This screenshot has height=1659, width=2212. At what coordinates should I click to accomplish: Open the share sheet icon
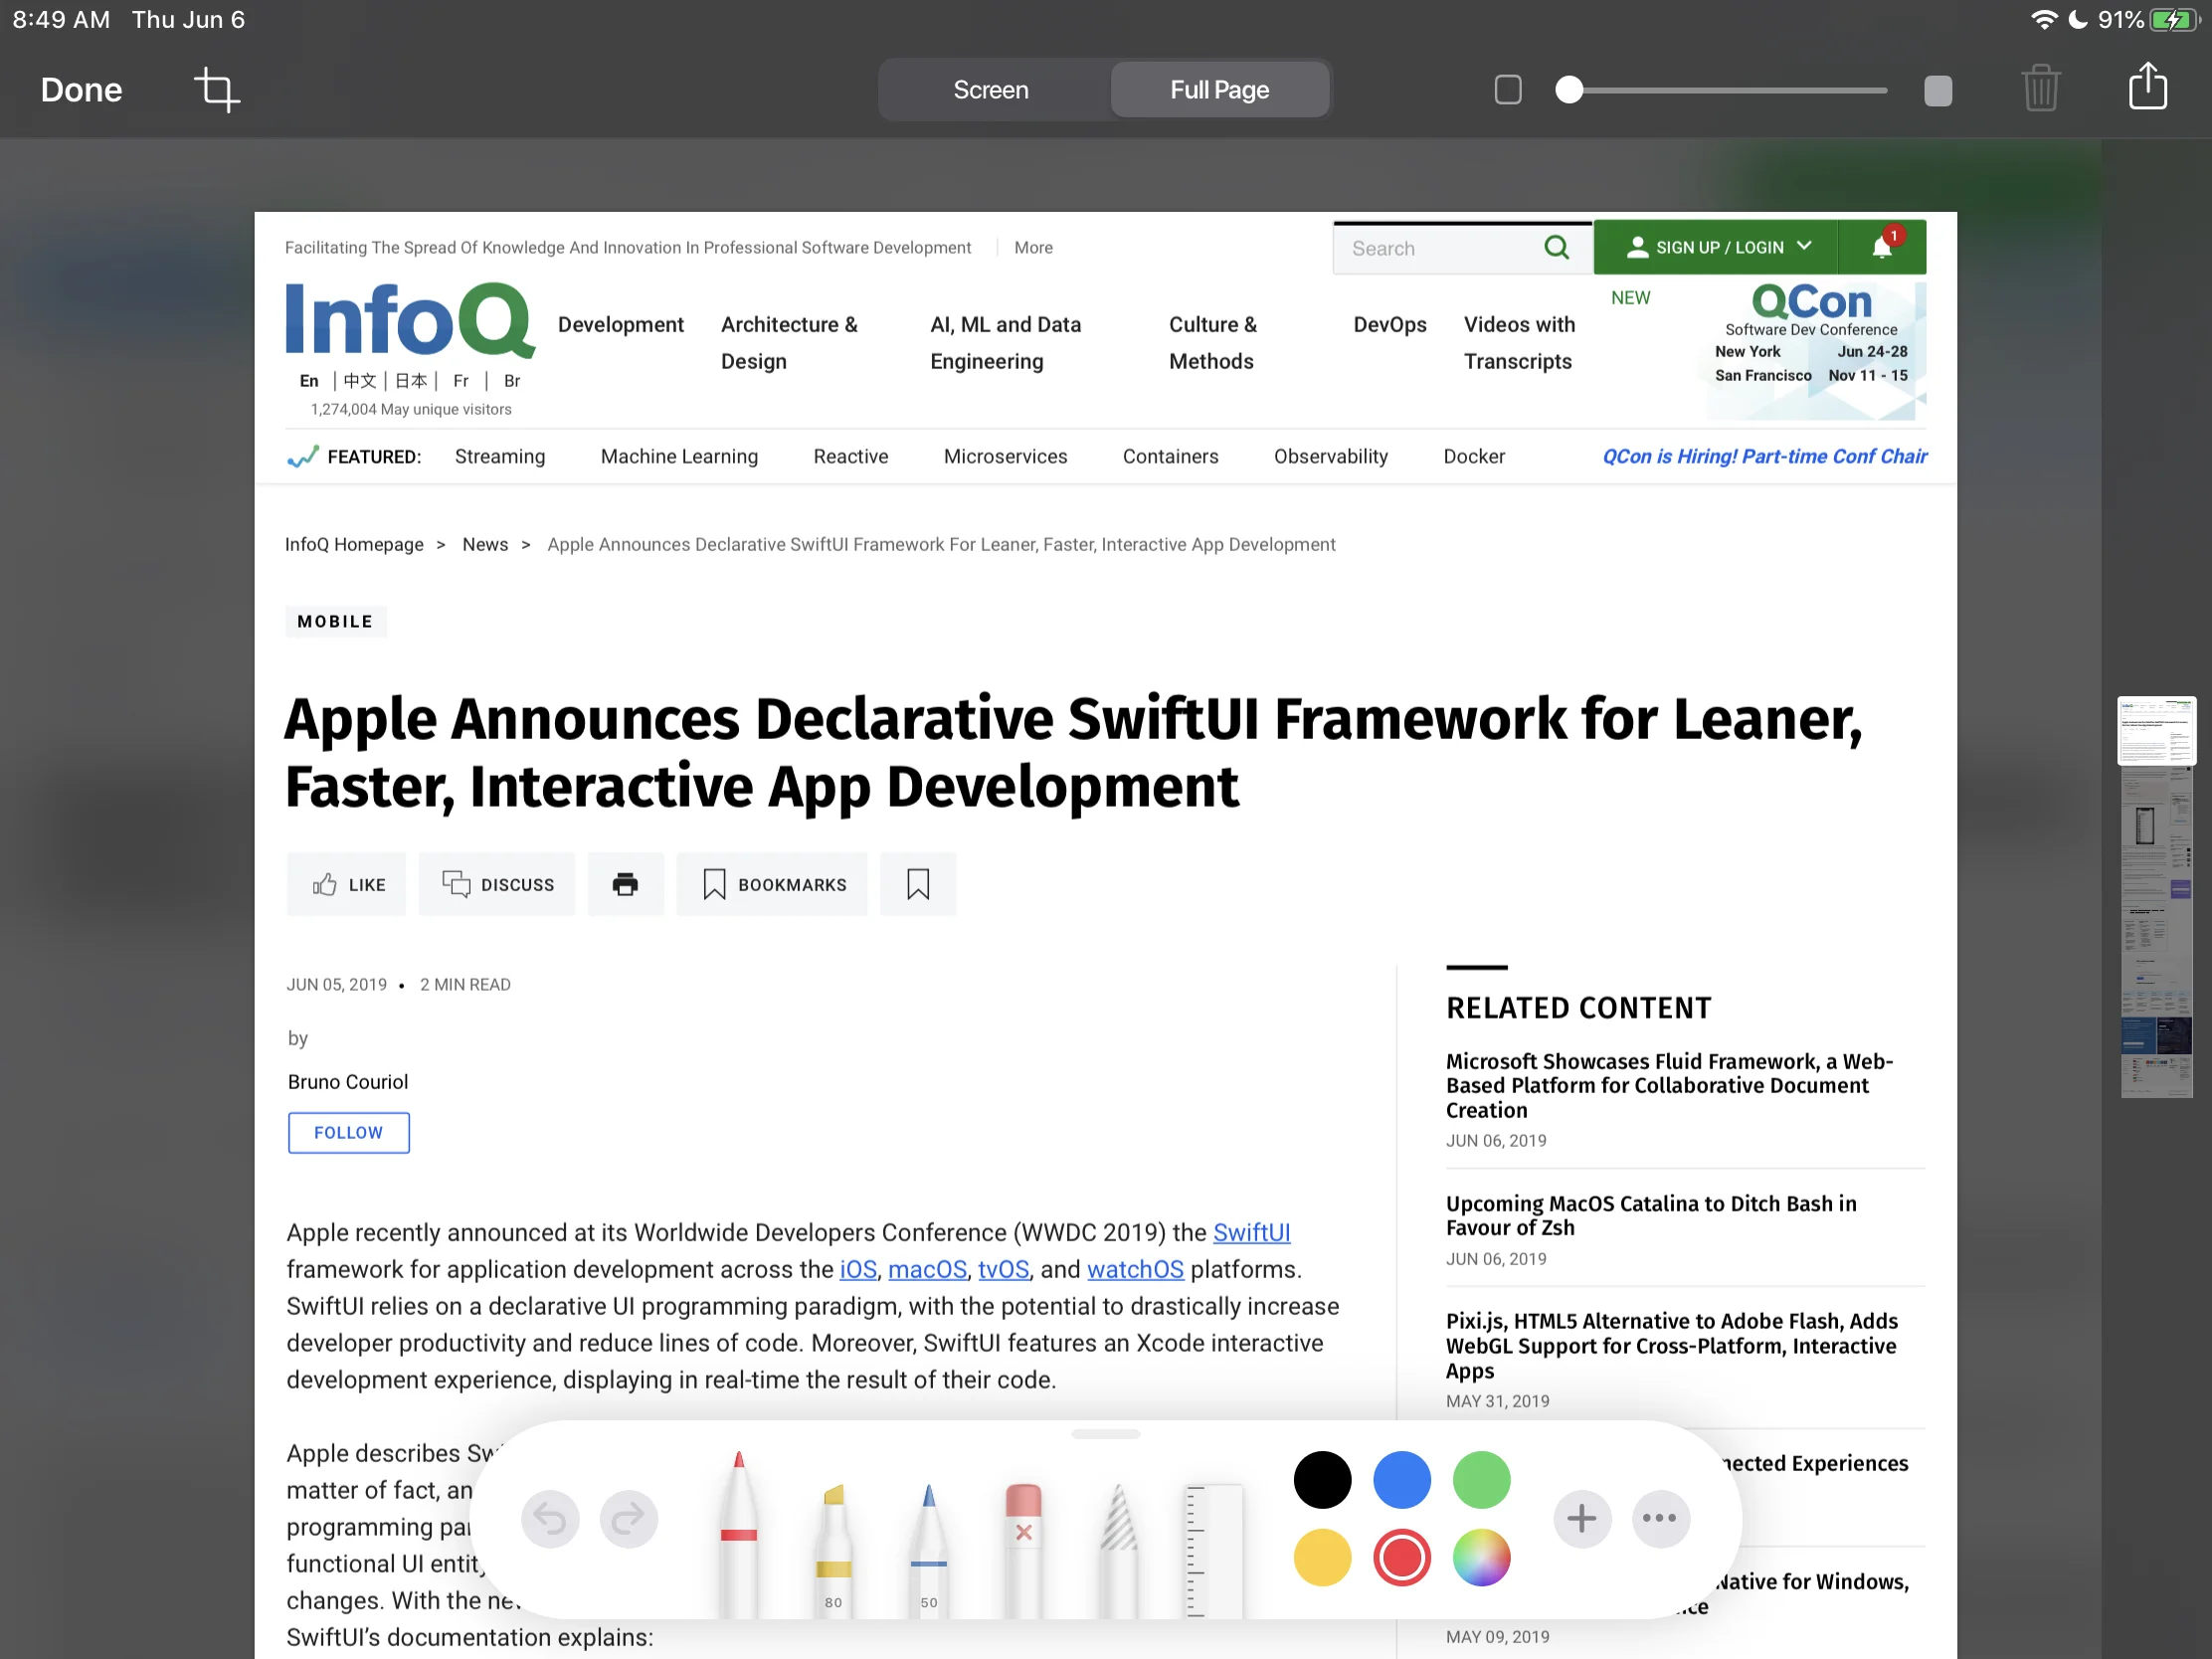[x=2147, y=86]
